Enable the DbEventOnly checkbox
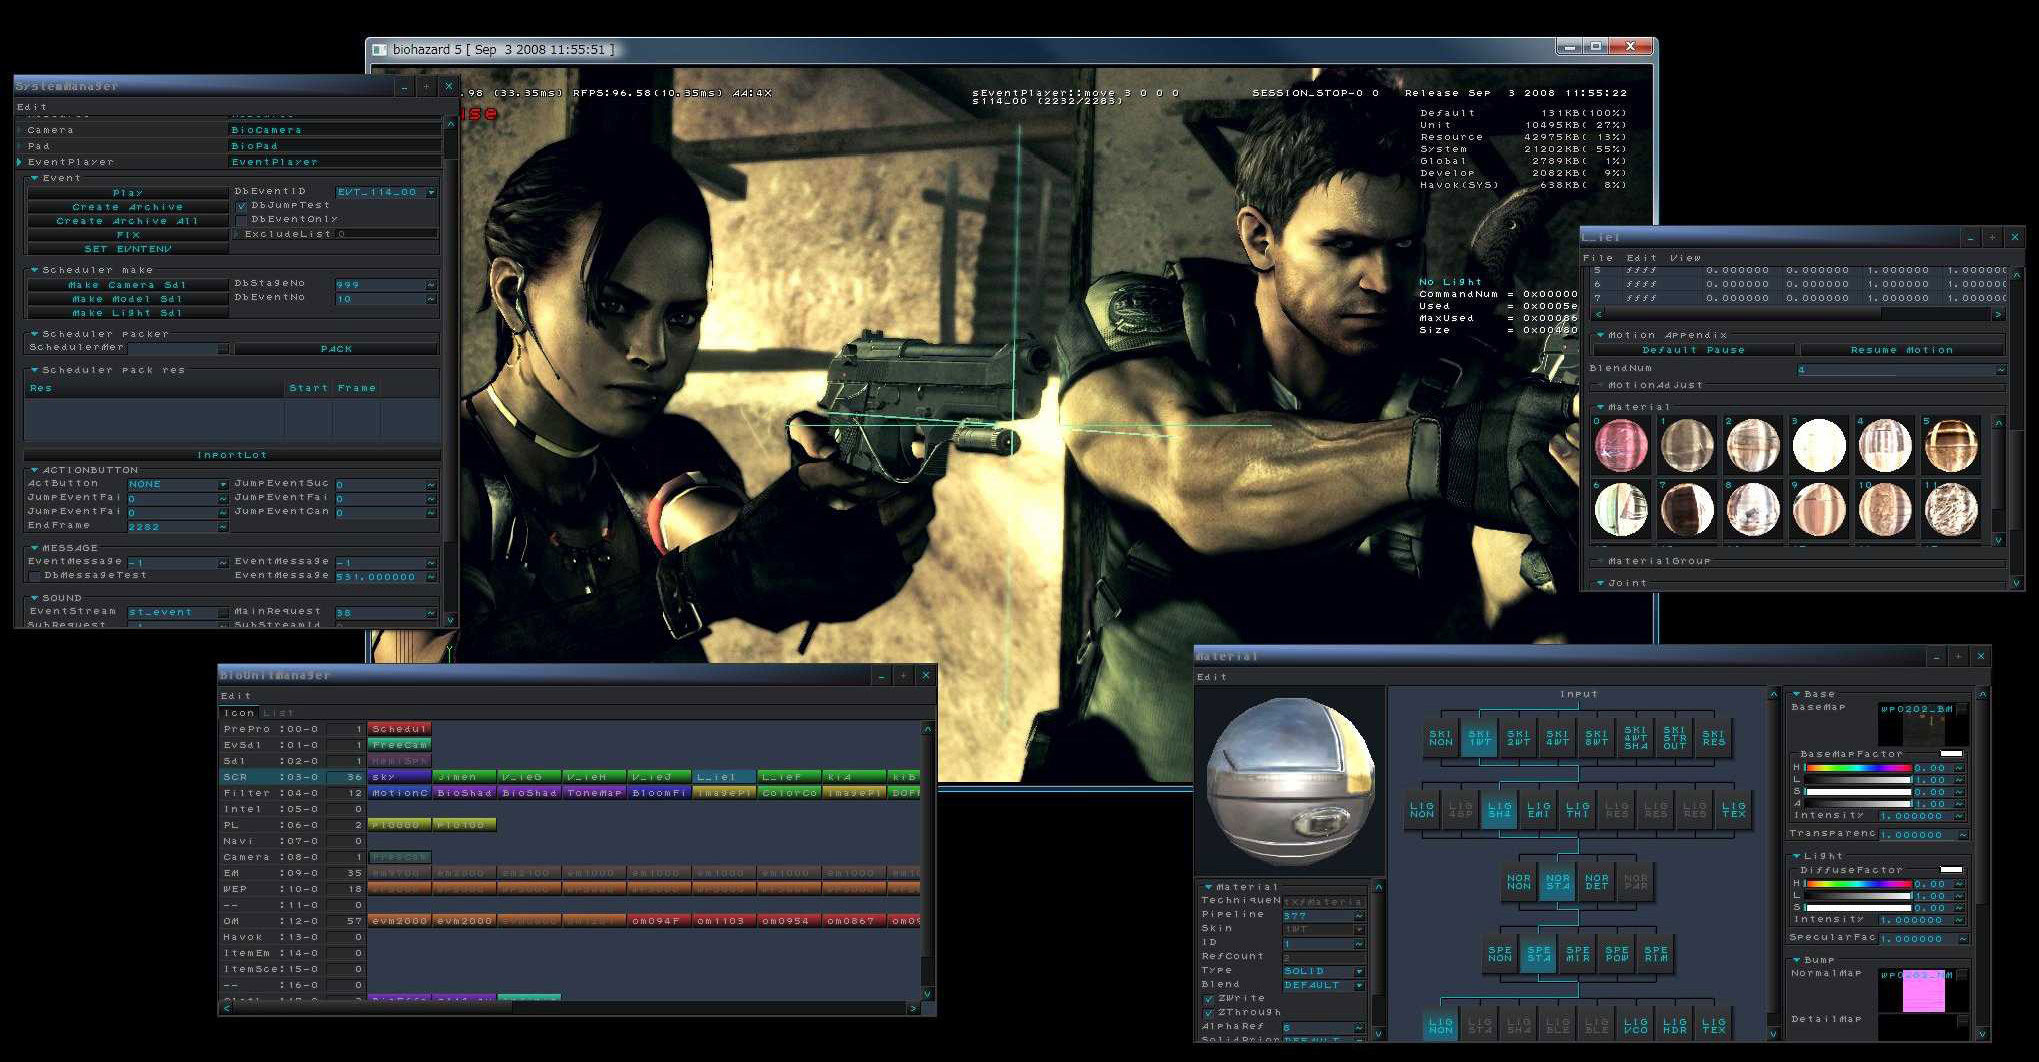This screenshot has width=2039, height=1062. click(x=241, y=219)
